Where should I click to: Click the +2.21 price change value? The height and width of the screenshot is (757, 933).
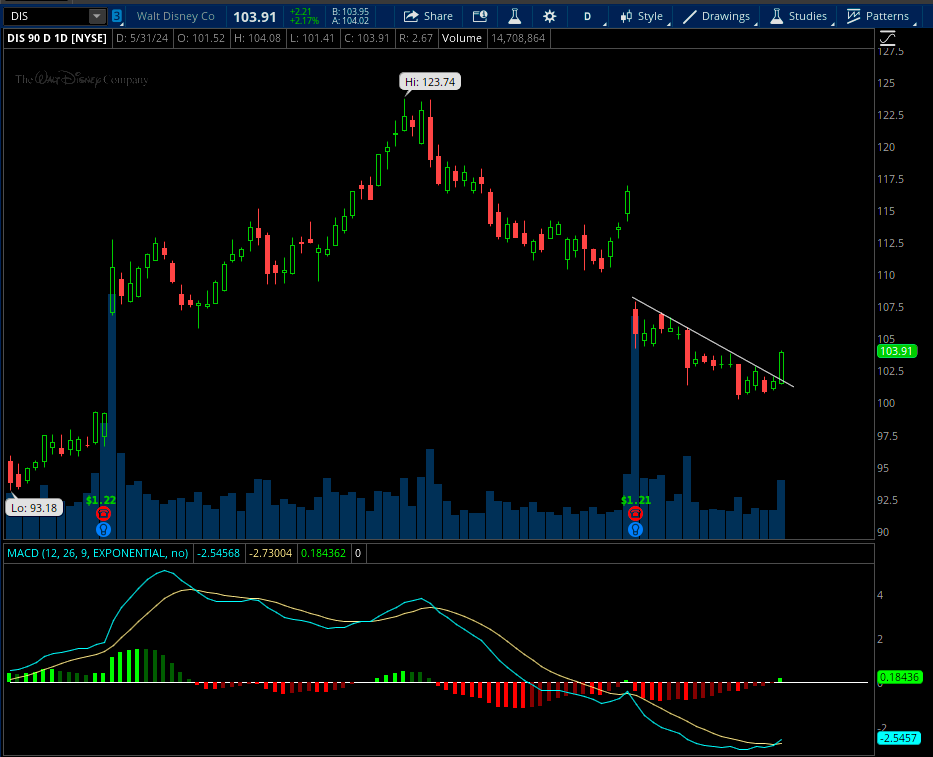coord(301,12)
